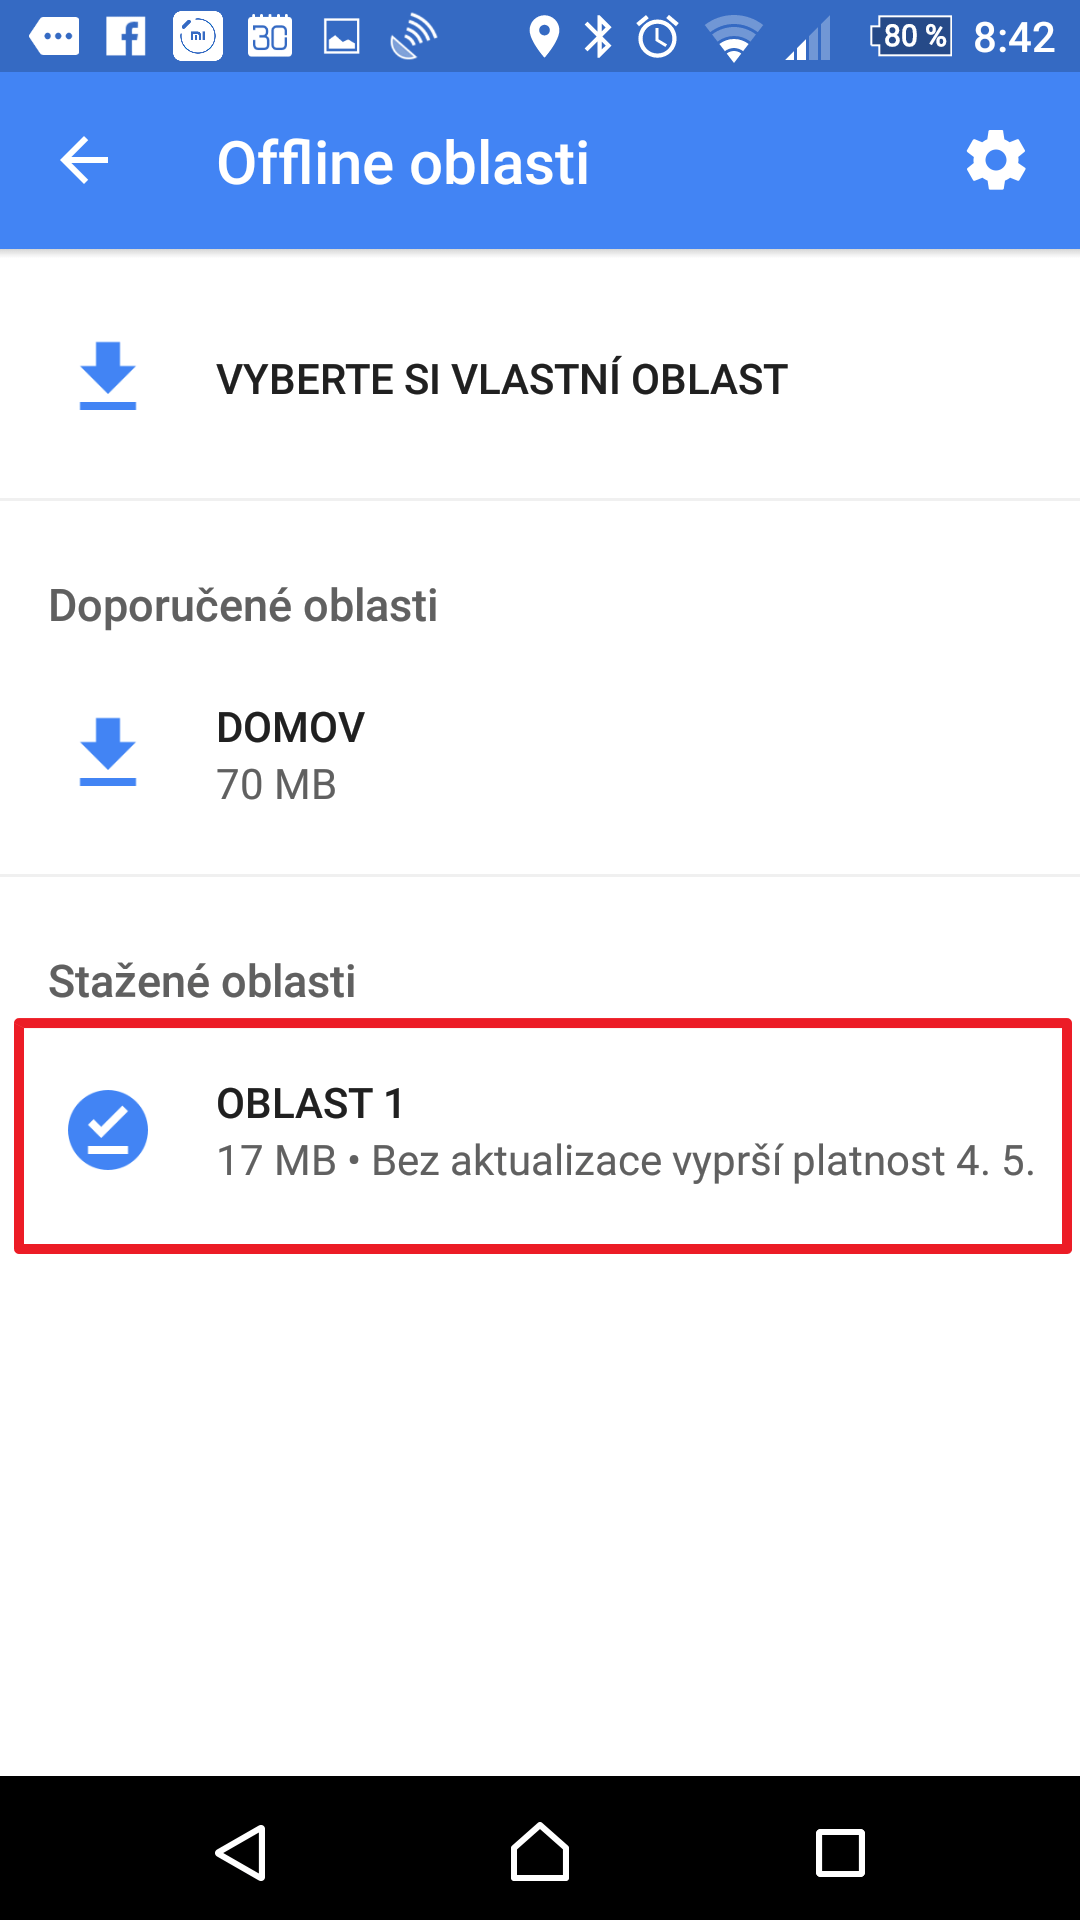
Task: Tap the downloaded checkmark icon of OBLAST 1
Action: [x=108, y=1130]
